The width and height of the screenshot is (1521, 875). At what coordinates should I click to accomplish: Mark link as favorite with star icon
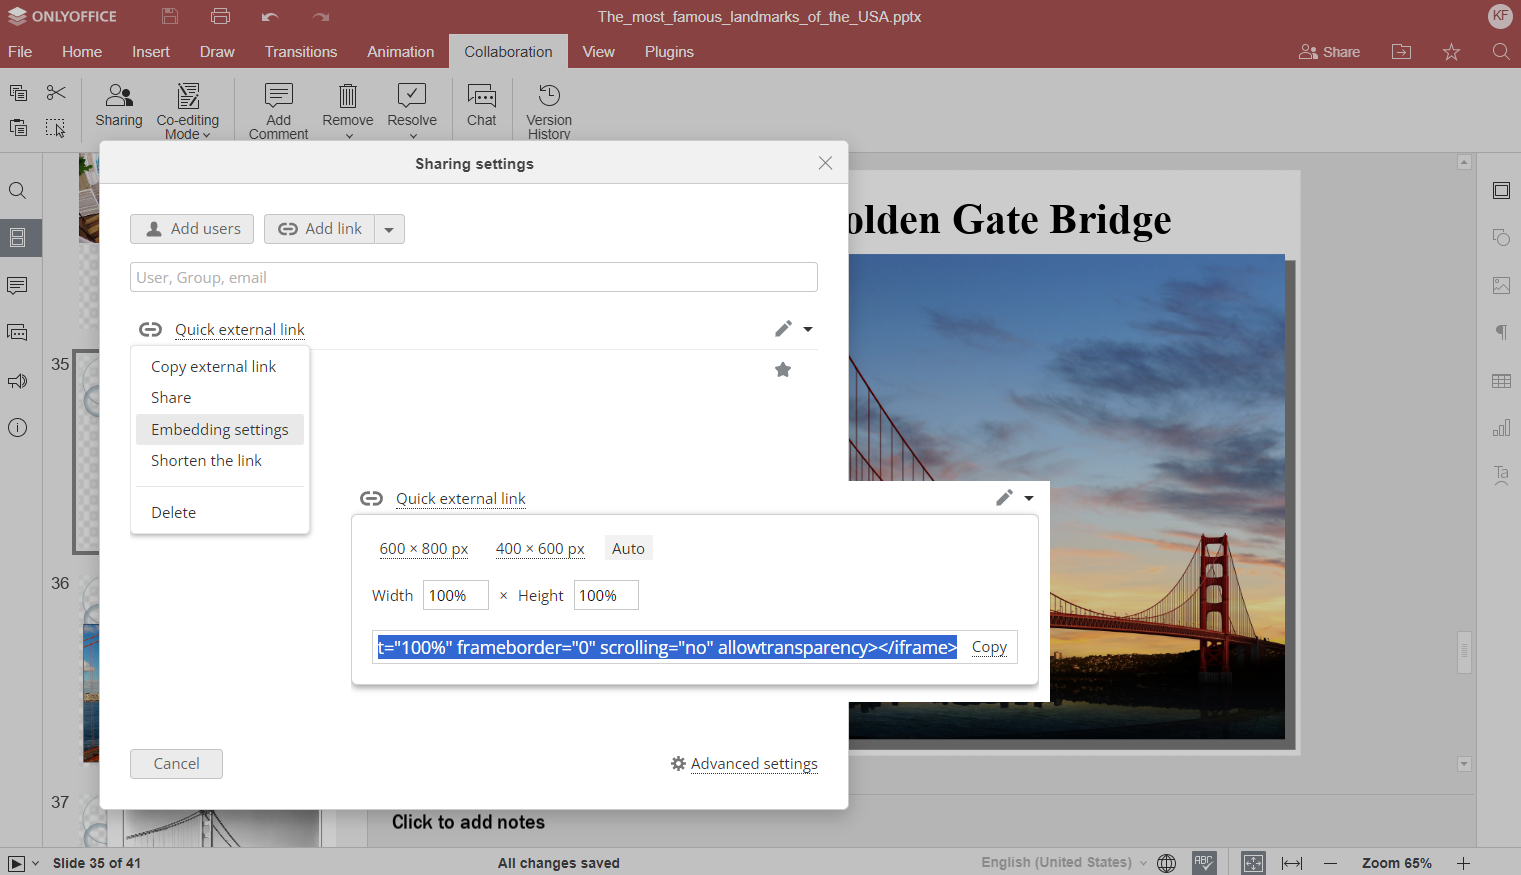point(783,370)
